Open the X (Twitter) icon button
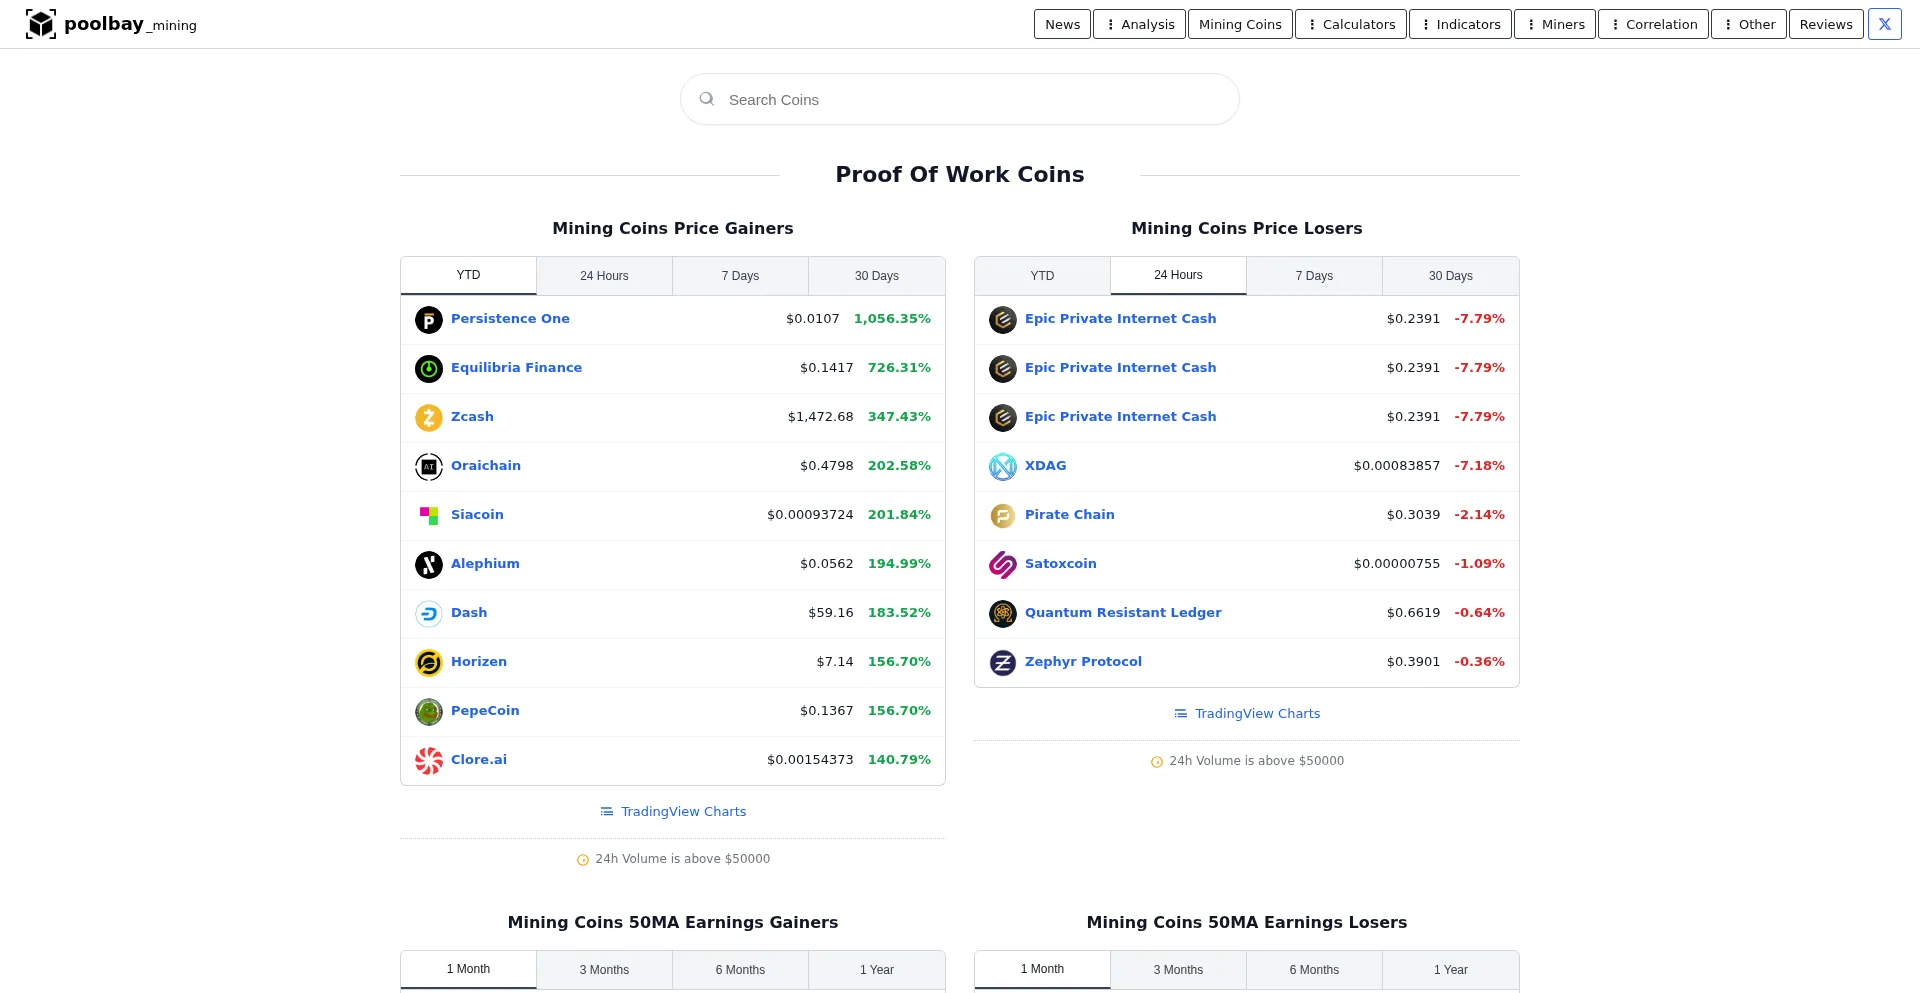The width and height of the screenshot is (1920, 993). pyautogui.click(x=1885, y=24)
